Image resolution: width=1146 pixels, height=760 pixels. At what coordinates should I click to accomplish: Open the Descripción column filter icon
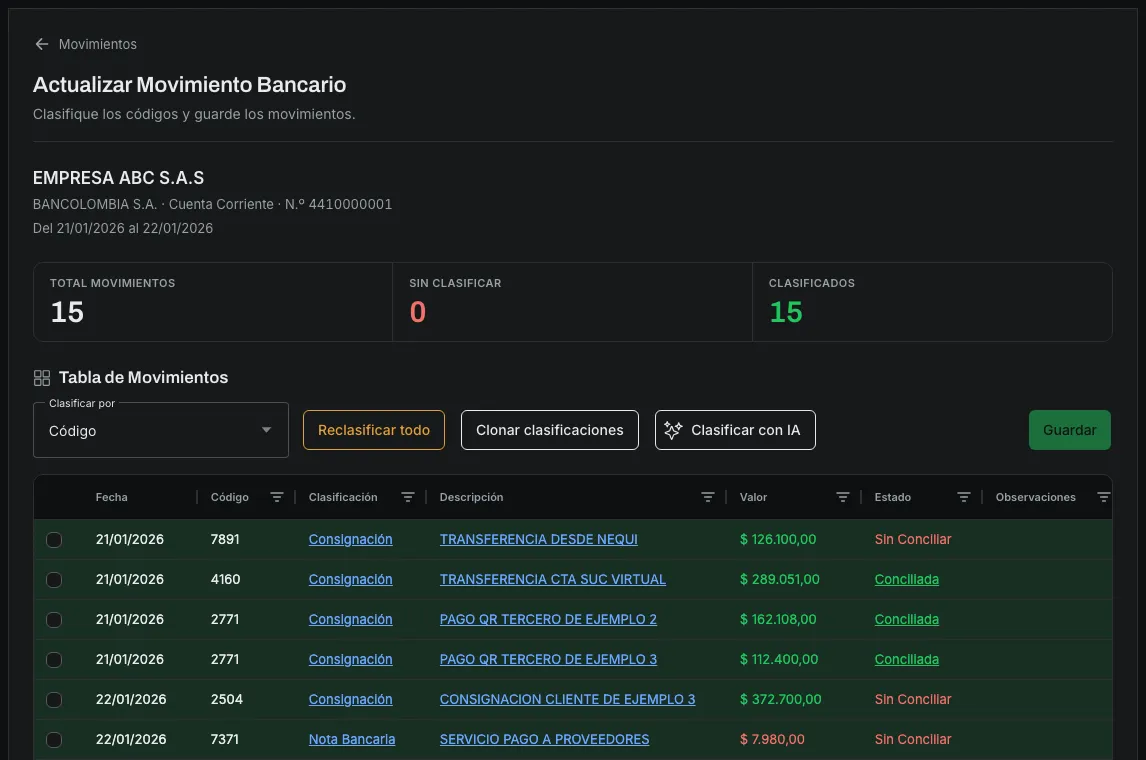707,498
